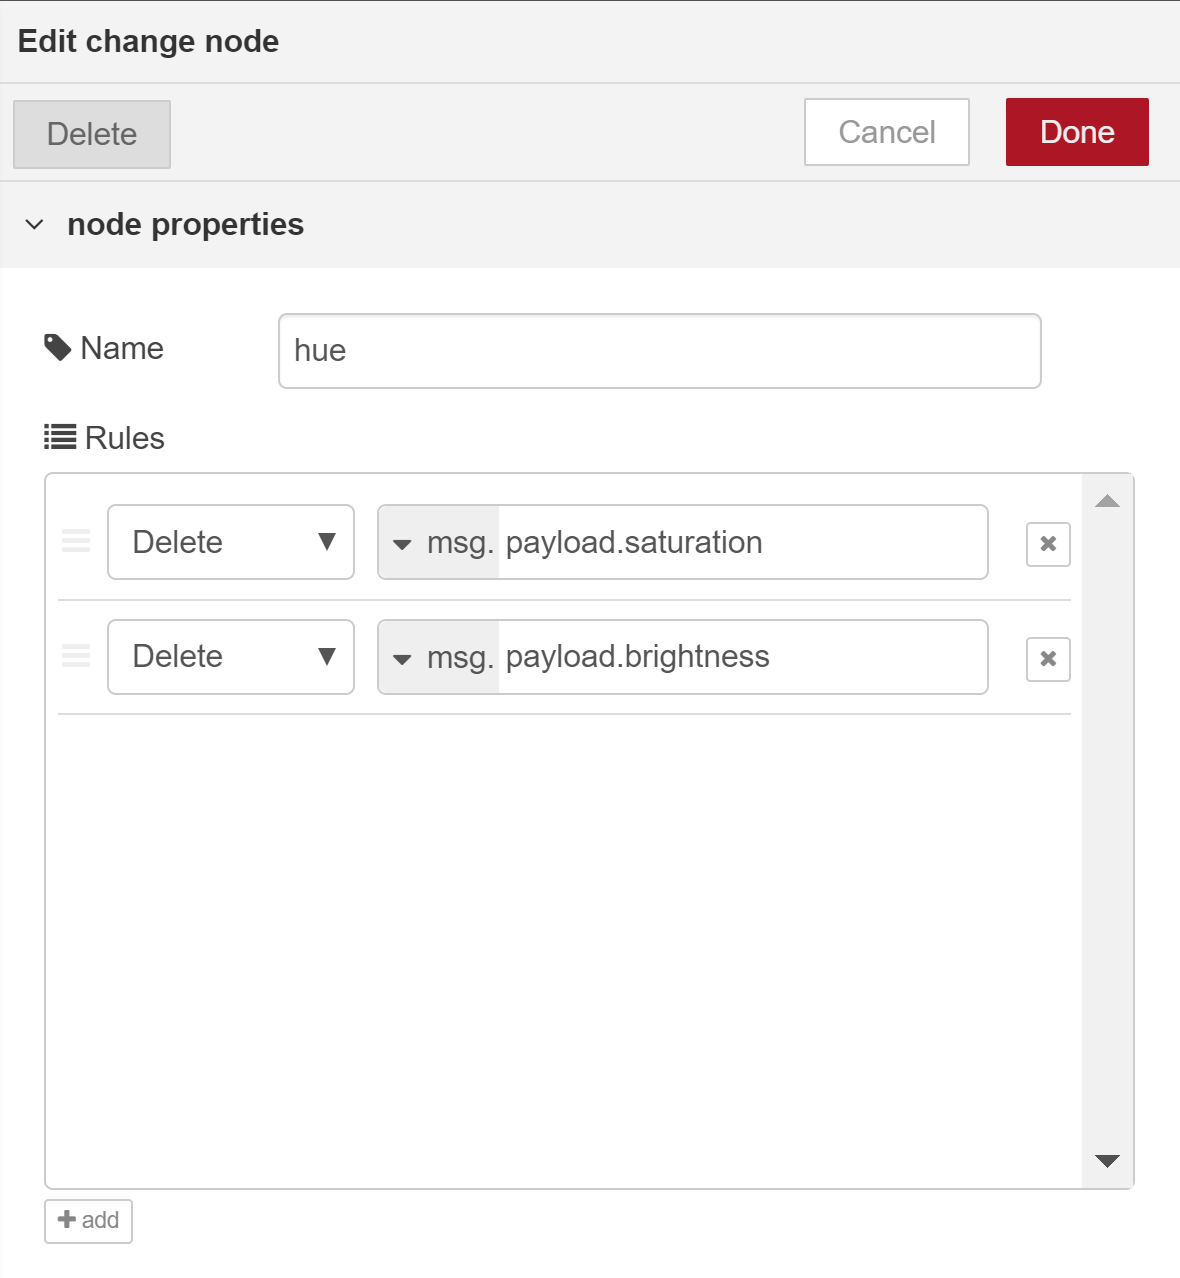1180x1278 pixels.
Task: Collapse the node properties section
Action: point(35,225)
